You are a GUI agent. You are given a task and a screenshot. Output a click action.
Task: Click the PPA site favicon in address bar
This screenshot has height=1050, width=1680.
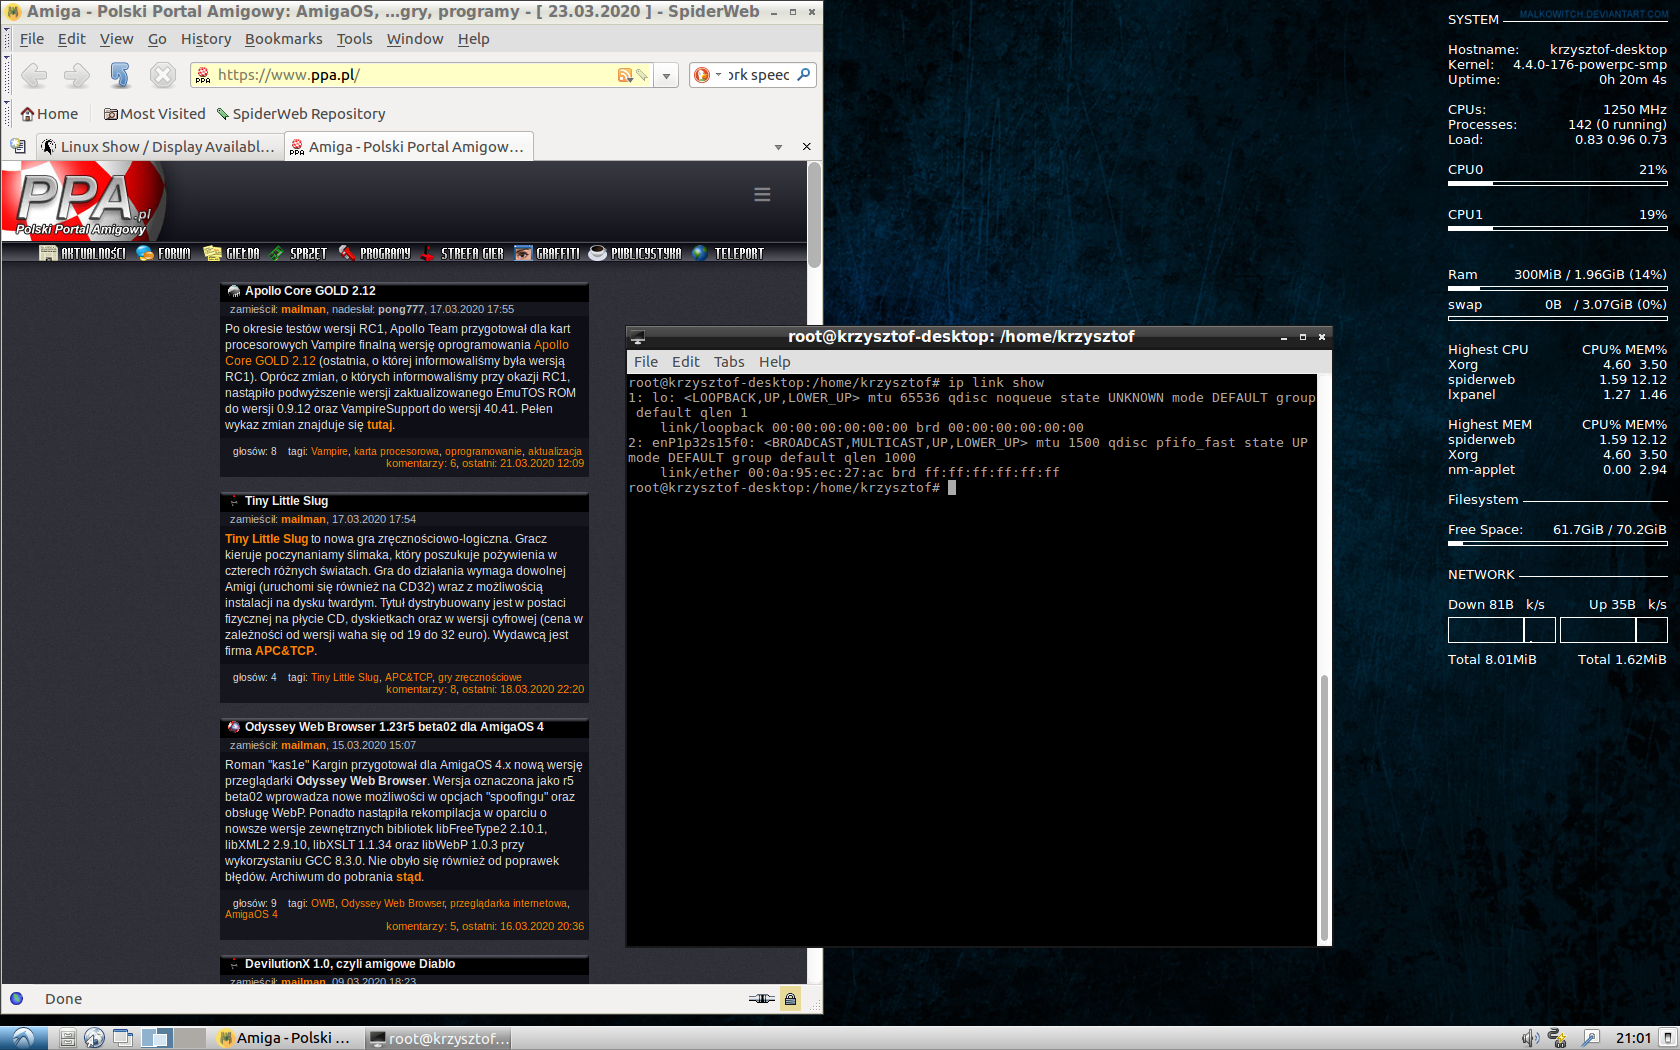[x=203, y=75]
